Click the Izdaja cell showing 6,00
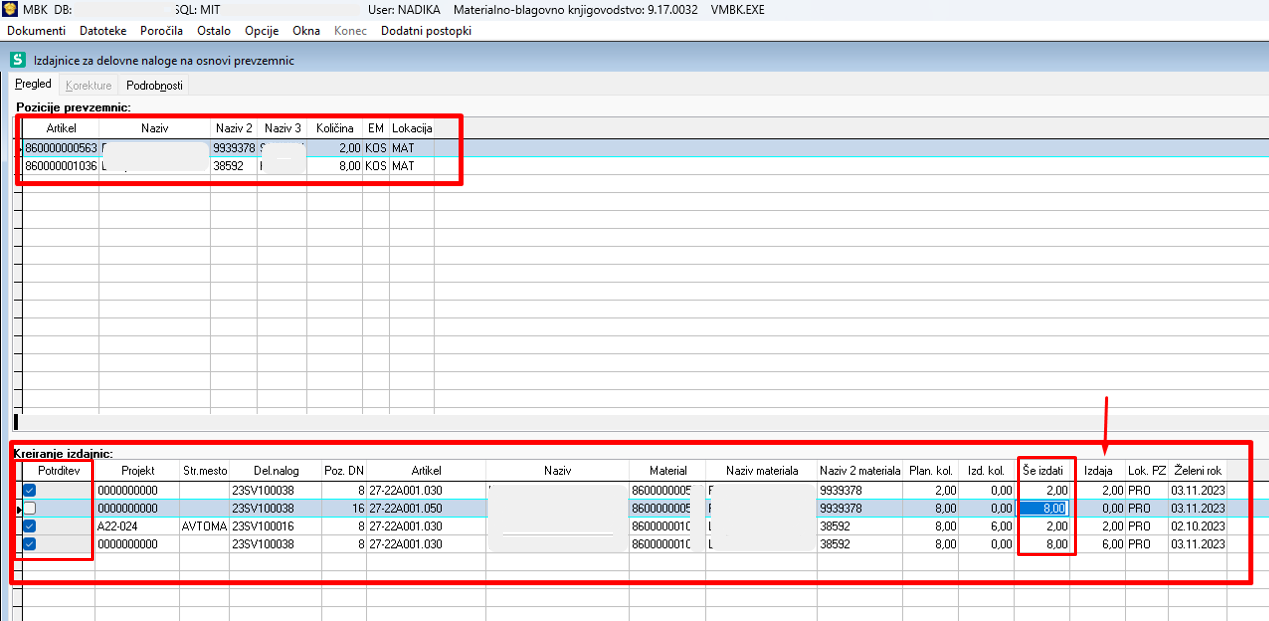This screenshot has height=621, width=1269. pyautogui.click(x=1098, y=544)
